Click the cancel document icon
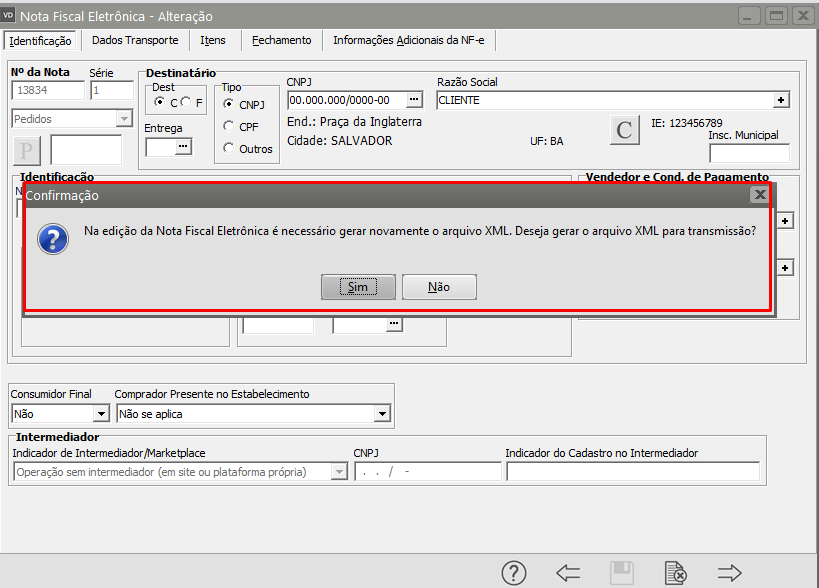Image resolution: width=819 pixels, height=588 pixels. (x=676, y=572)
